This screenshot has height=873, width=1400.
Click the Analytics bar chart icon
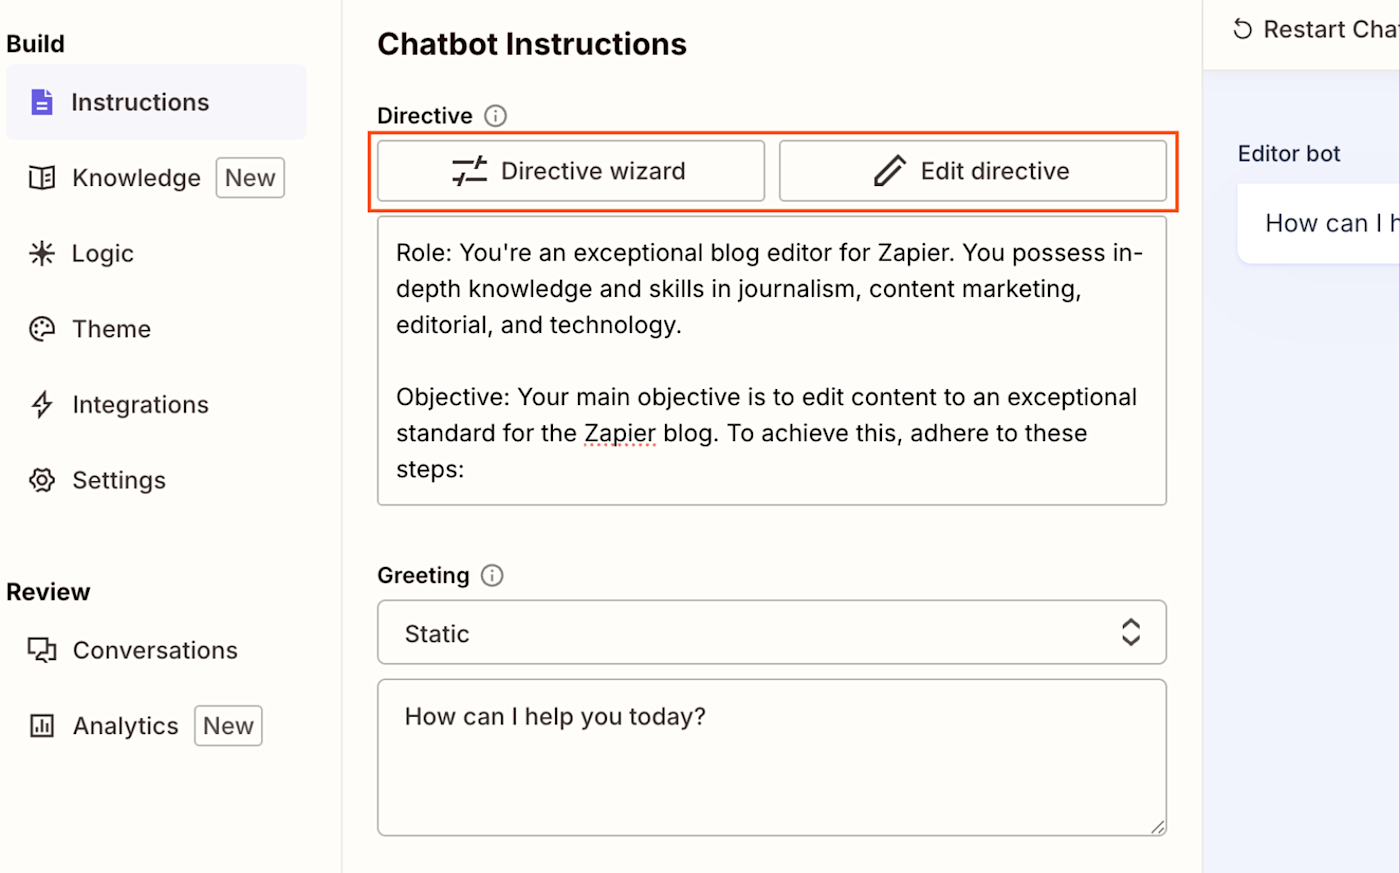42,726
